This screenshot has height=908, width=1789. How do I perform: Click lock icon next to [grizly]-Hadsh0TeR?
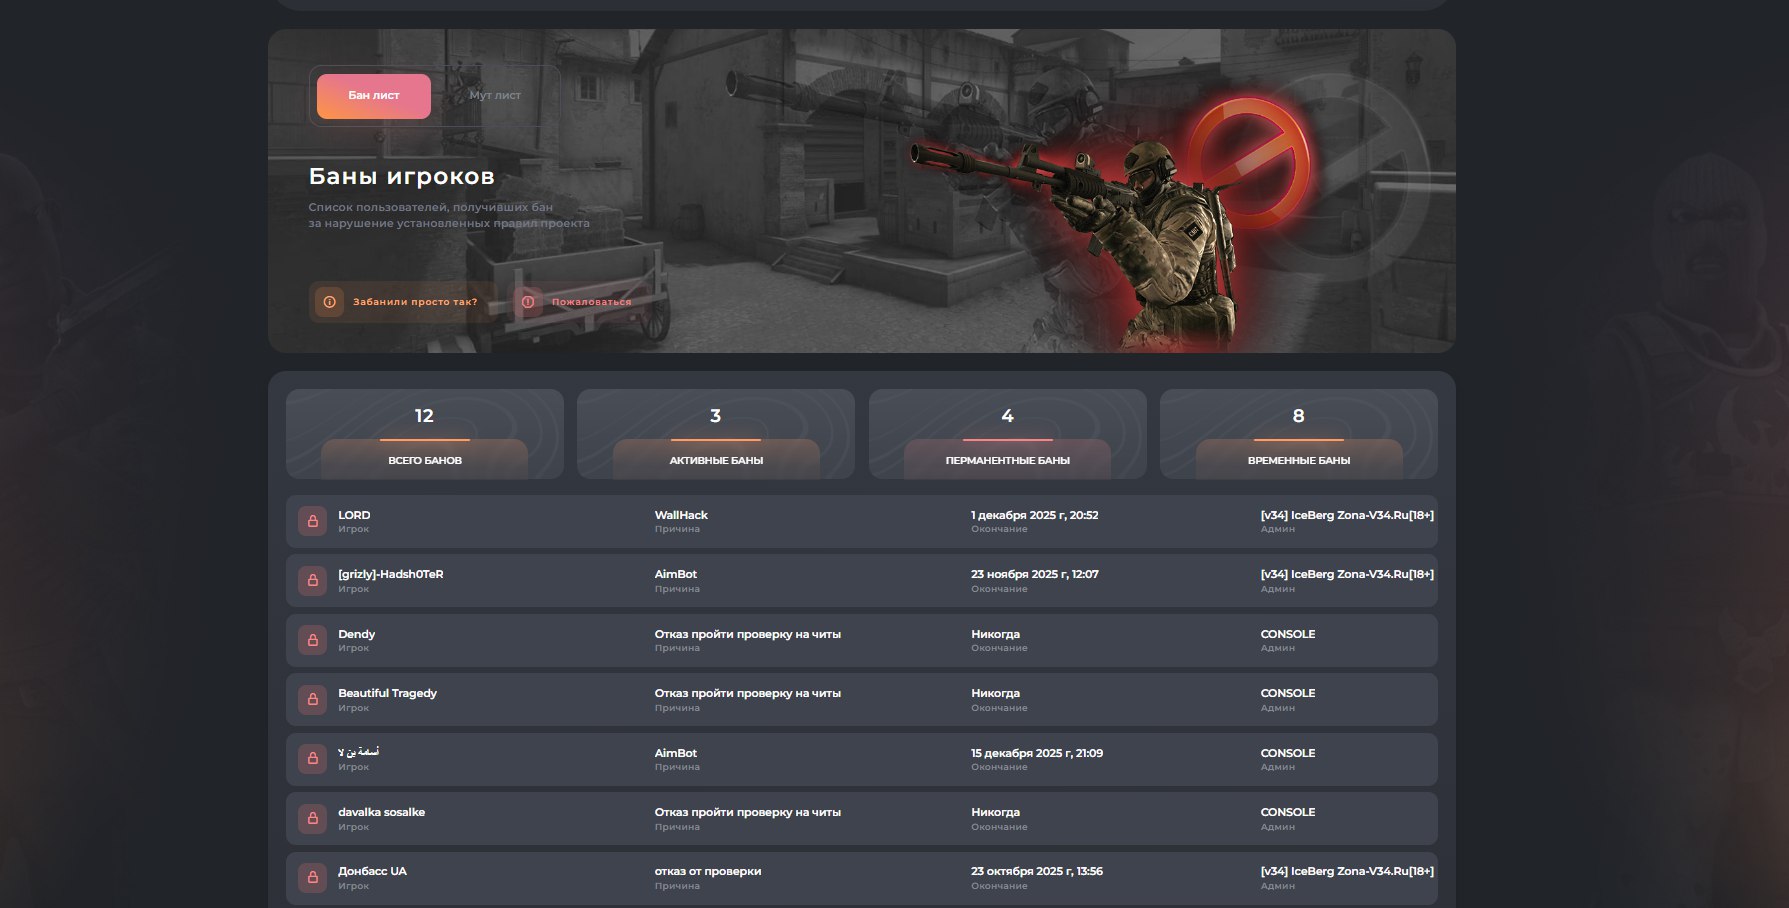(312, 580)
